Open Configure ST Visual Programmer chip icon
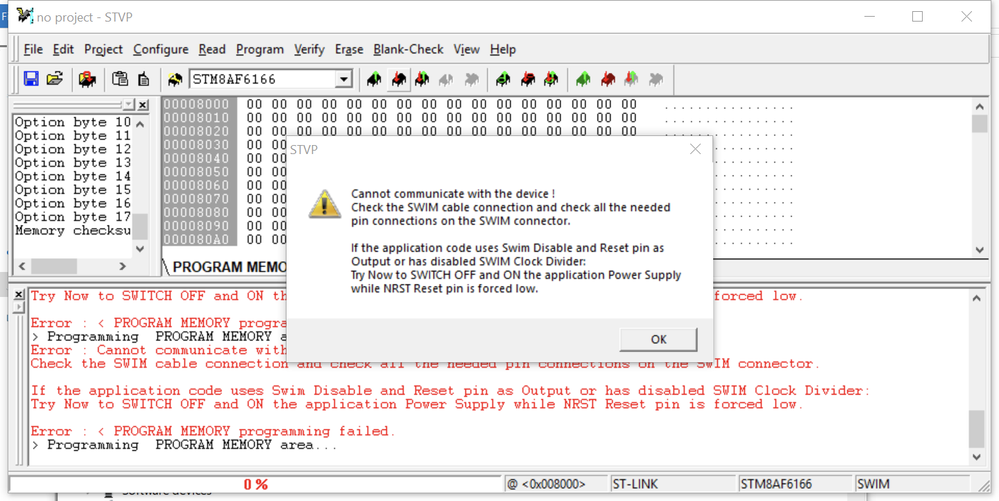The width and height of the screenshot is (999, 501). [87, 79]
